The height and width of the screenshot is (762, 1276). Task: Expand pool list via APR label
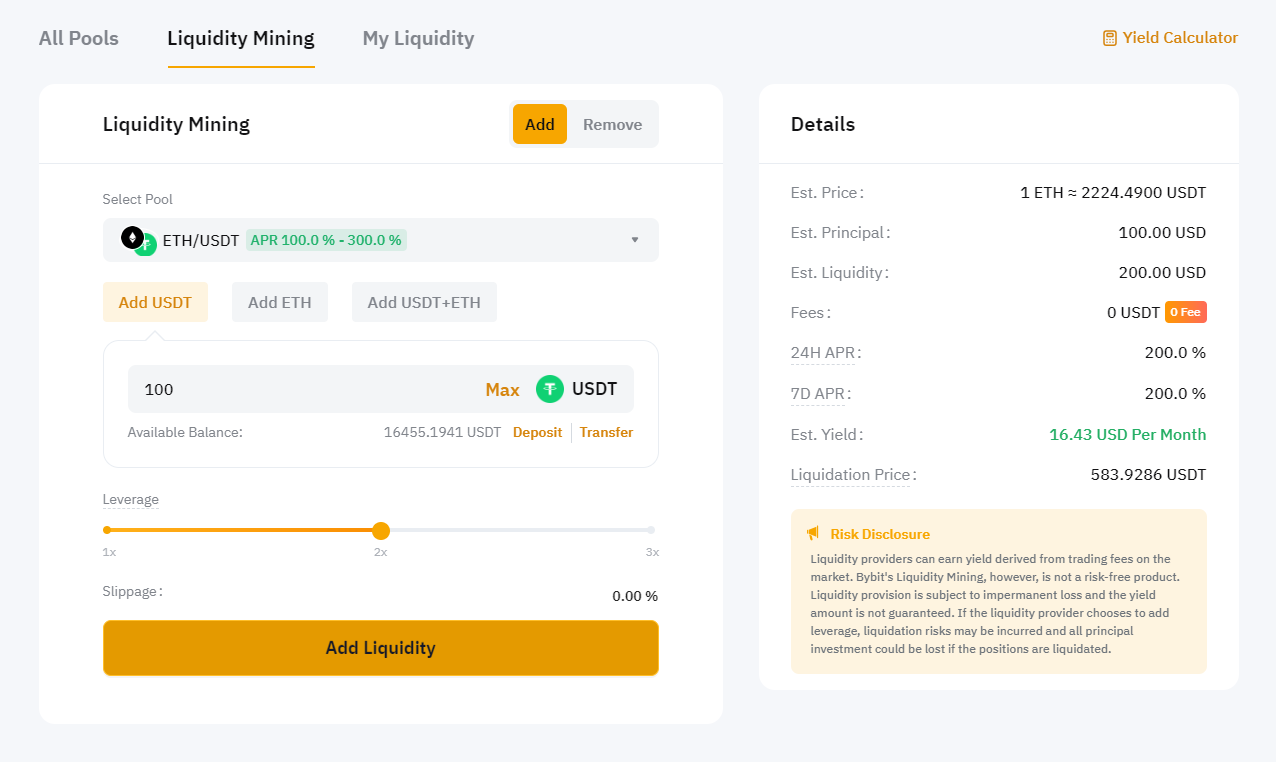[x=326, y=240]
